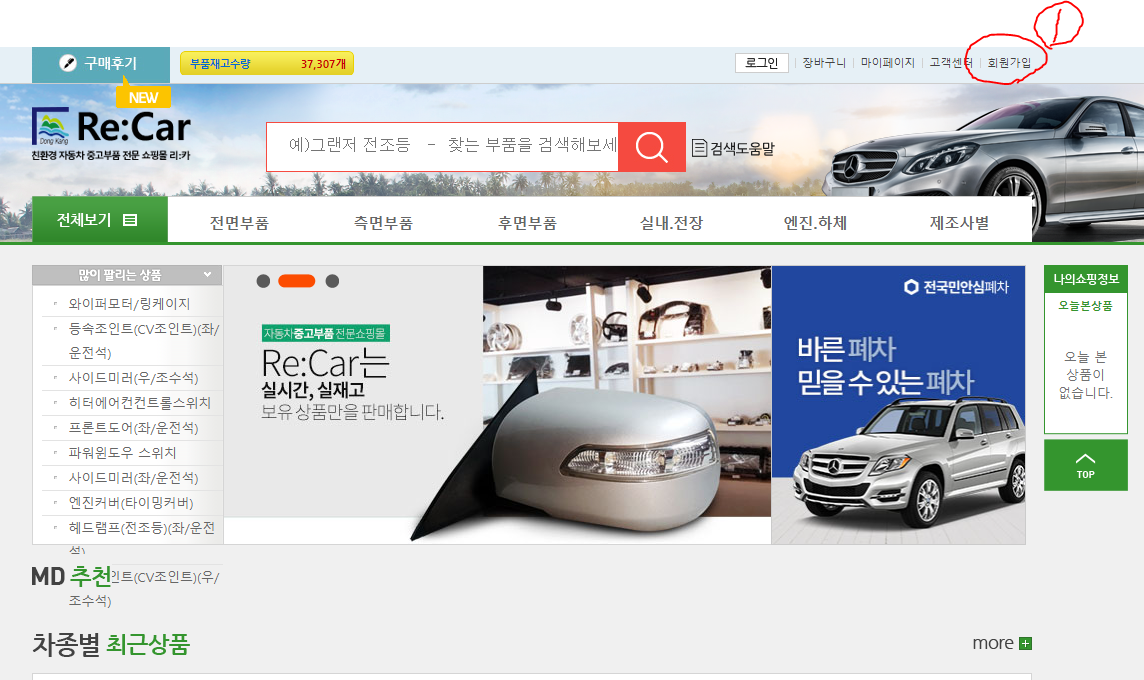
Task: Click the 부품재고수량 stock count badge
Action: coord(267,63)
